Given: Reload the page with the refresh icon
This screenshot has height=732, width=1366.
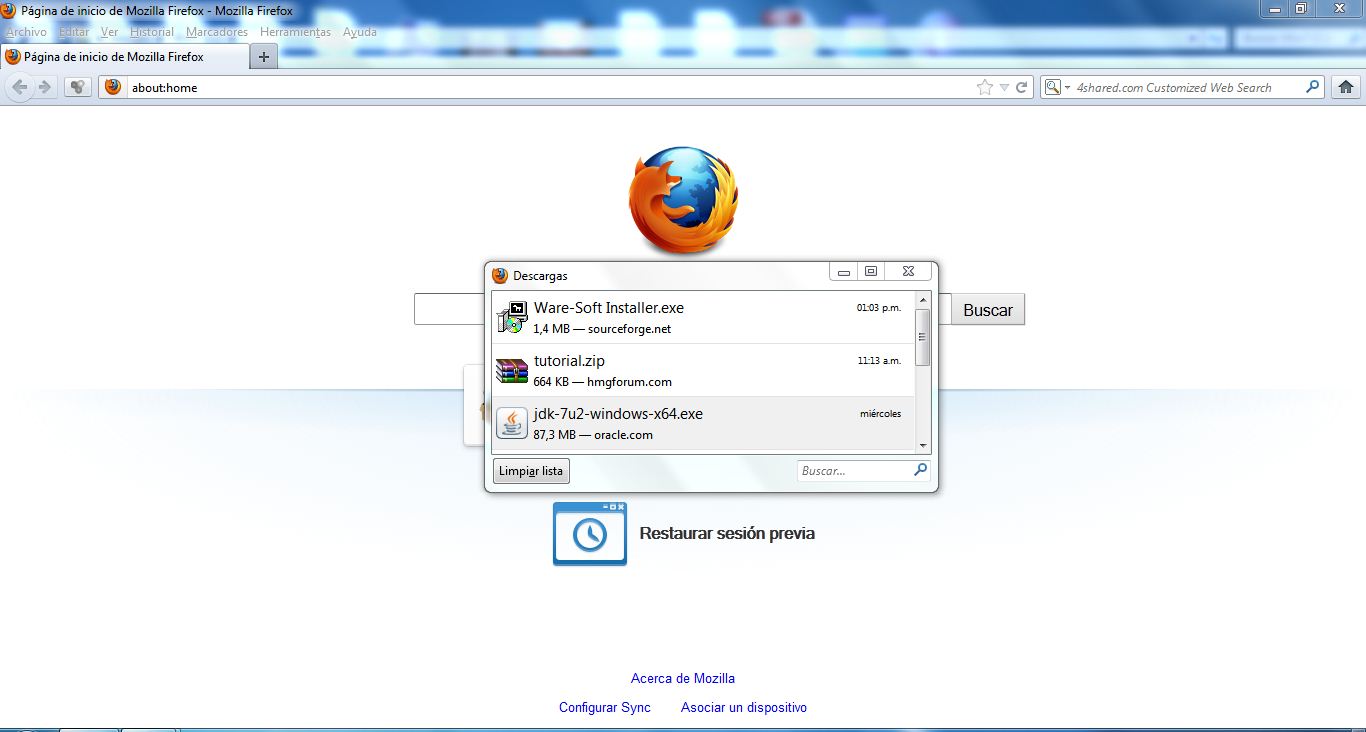Looking at the screenshot, I should (1021, 88).
